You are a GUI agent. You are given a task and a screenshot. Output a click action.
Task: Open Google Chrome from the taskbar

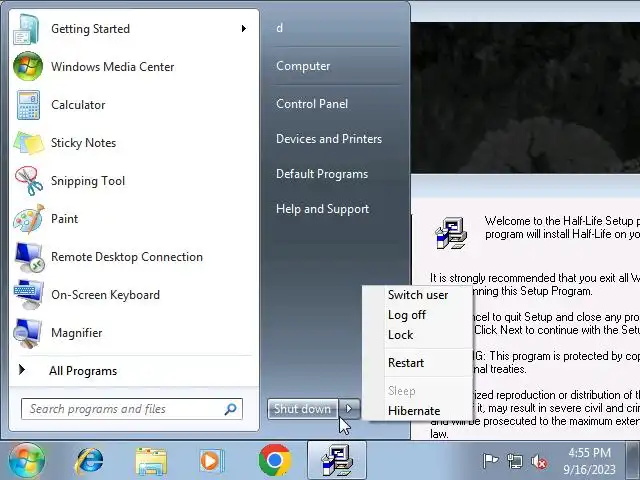[x=275, y=460]
